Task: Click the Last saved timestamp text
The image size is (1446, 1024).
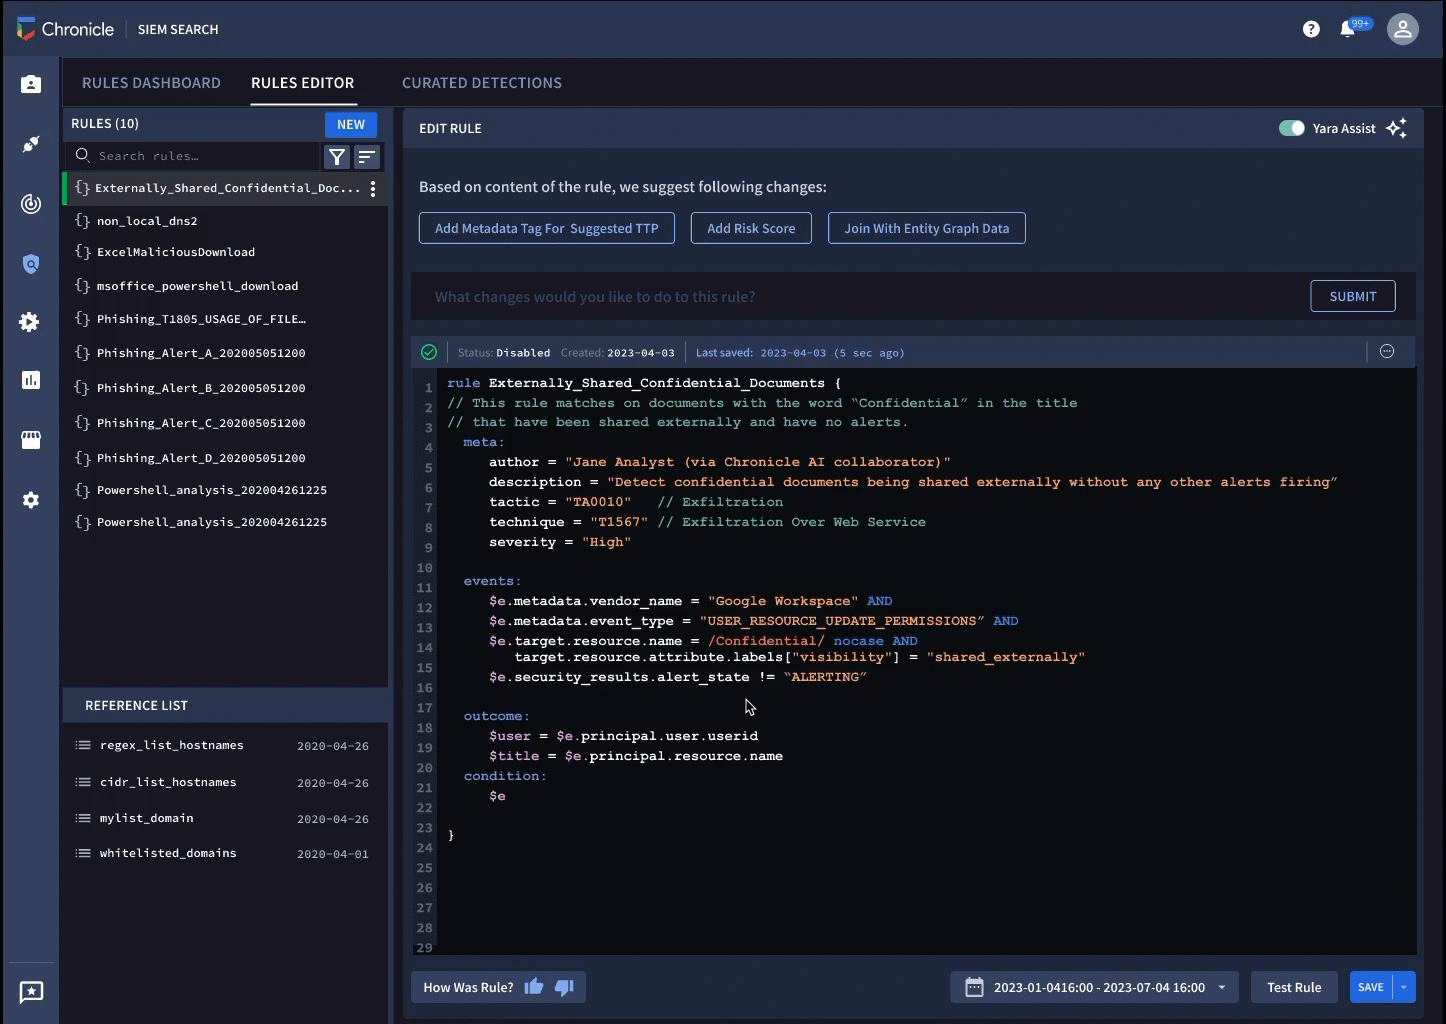Action: coord(800,353)
